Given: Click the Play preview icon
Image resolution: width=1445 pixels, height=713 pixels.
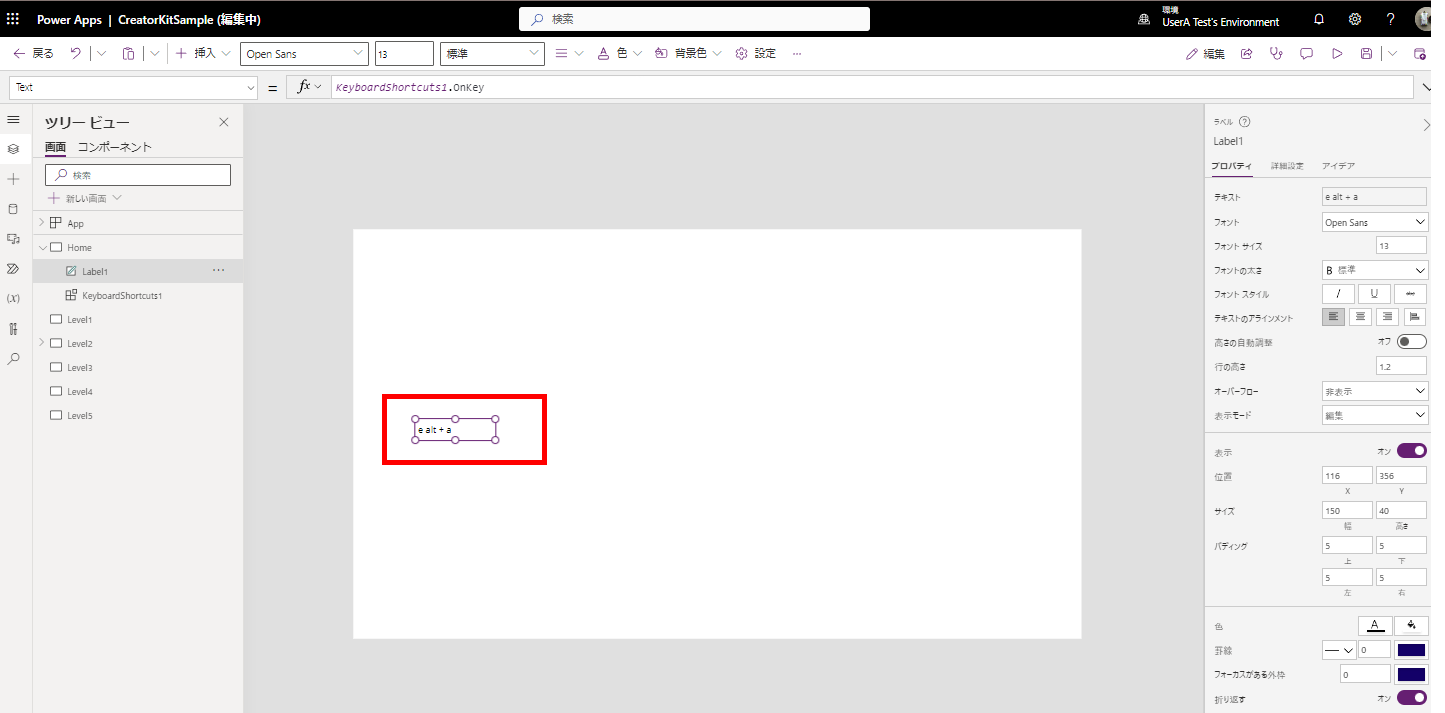Looking at the screenshot, I should point(1337,54).
